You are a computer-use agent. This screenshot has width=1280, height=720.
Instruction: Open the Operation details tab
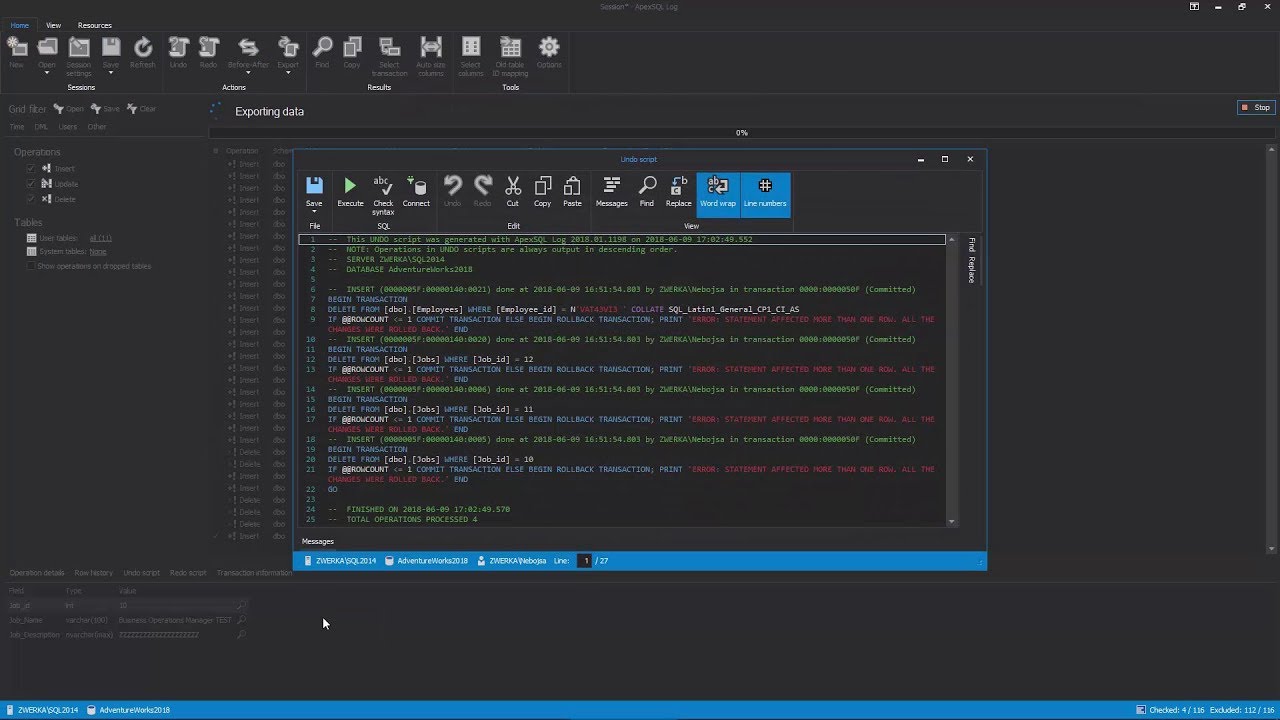[x=37, y=573]
